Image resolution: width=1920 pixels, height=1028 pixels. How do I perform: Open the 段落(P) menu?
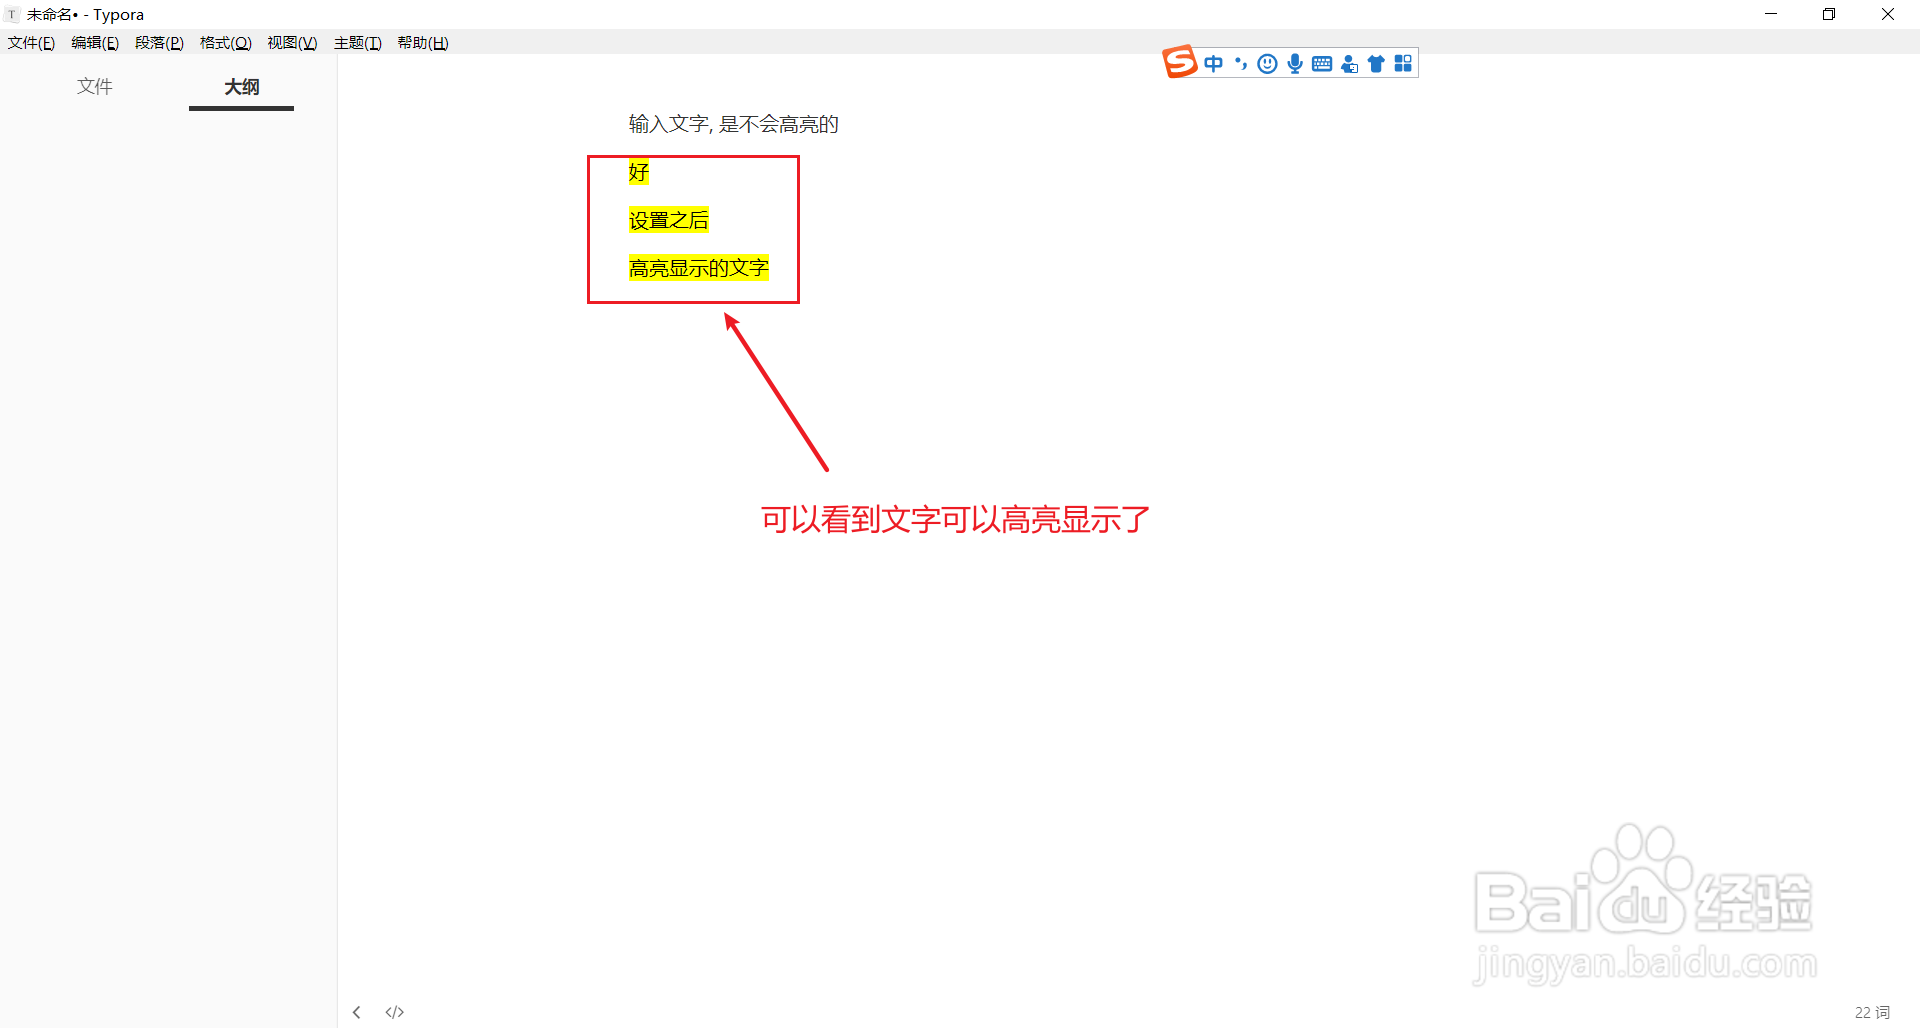[159, 42]
